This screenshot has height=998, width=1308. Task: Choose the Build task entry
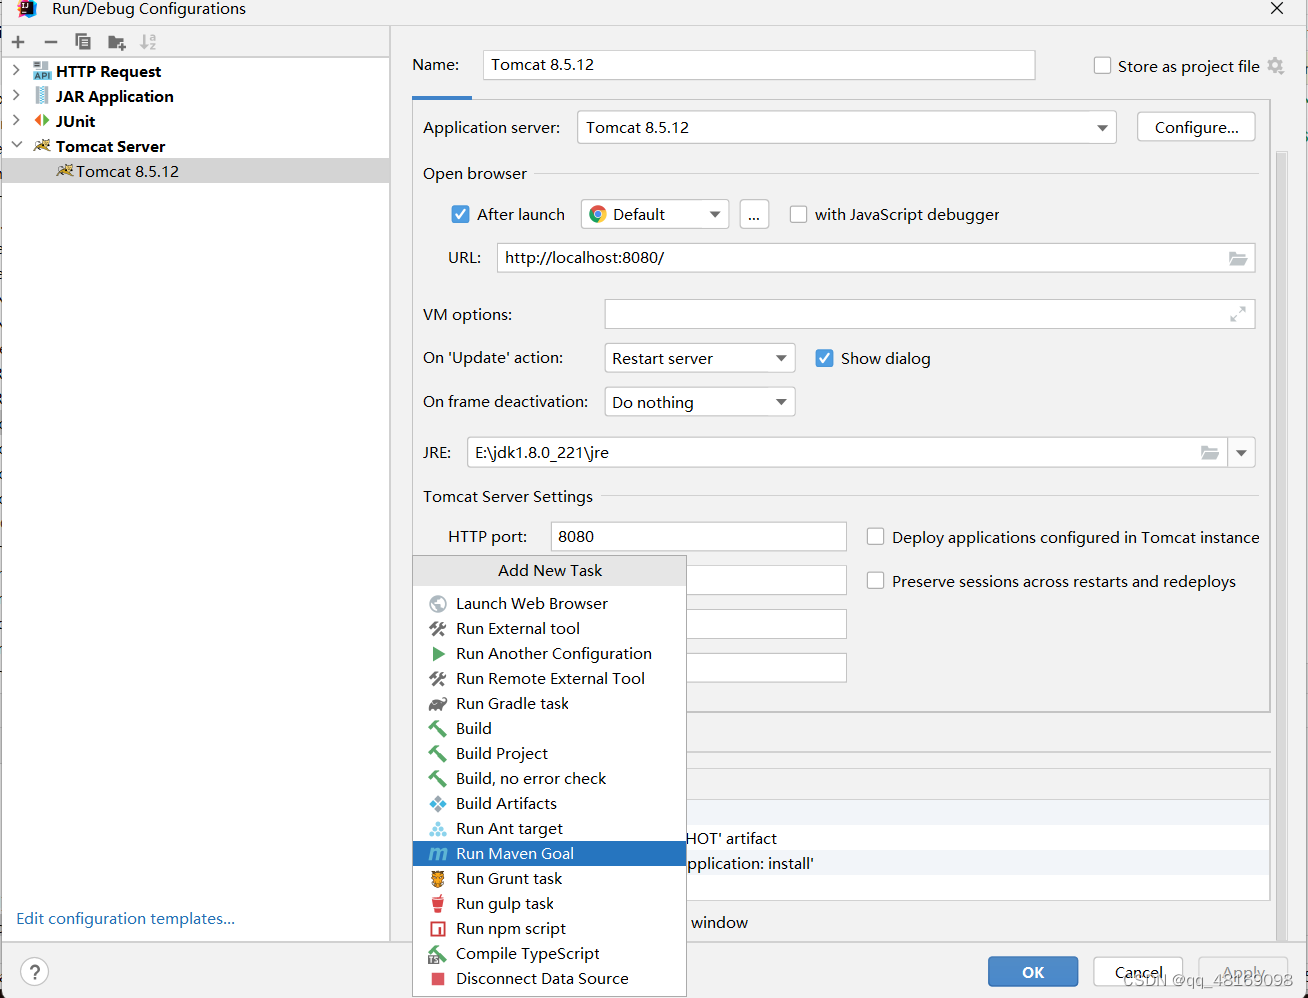(x=549, y=729)
